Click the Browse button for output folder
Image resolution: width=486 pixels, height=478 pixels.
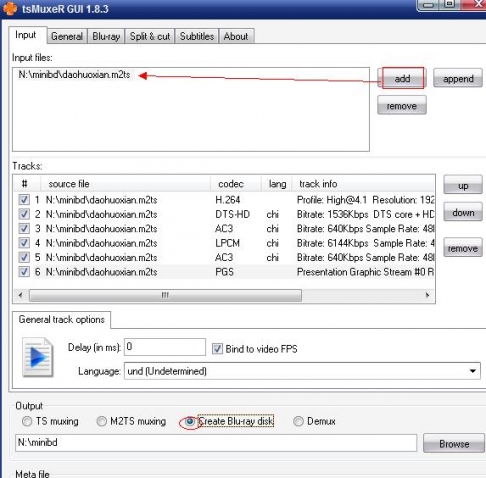(454, 443)
